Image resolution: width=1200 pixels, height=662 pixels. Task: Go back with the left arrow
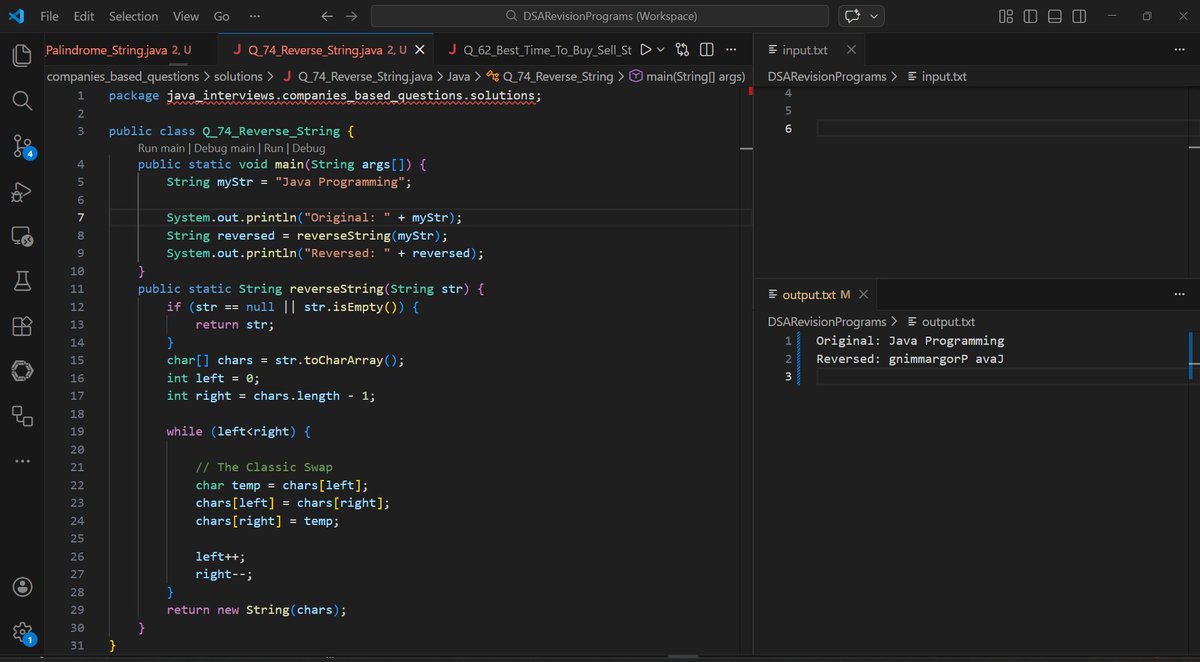pos(327,16)
